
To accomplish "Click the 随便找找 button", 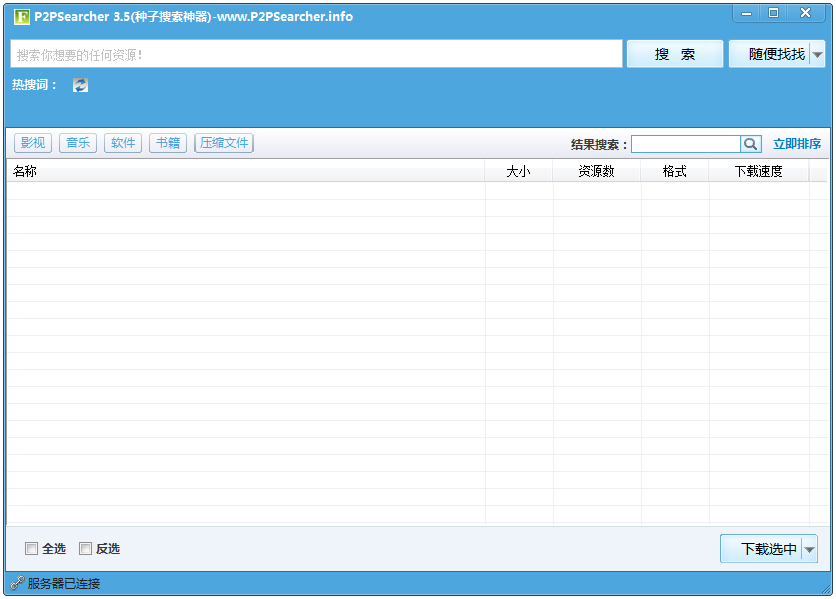I will click(770, 54).
